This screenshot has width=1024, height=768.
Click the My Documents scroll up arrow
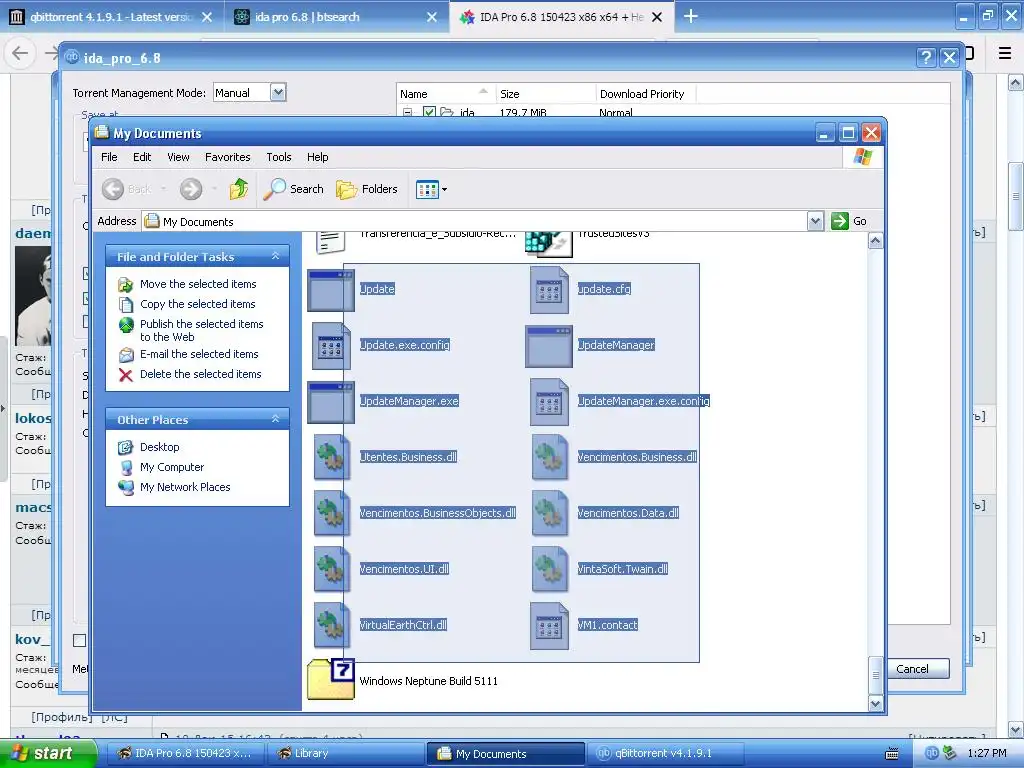876,241
